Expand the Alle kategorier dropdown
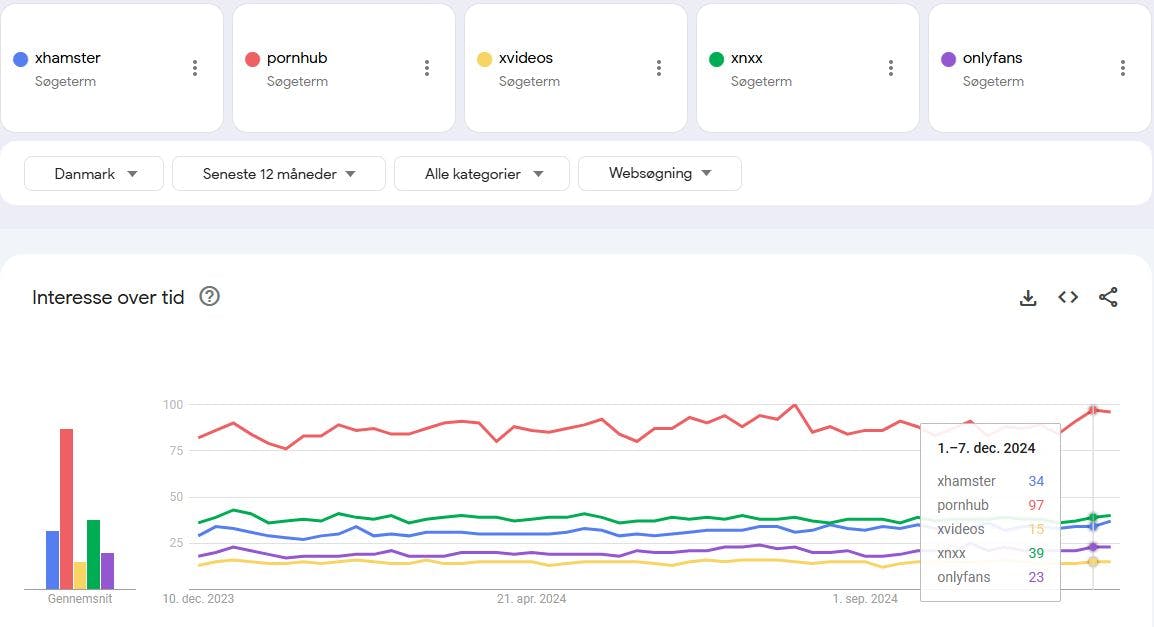The height and width of the screenshot is (627, 1154). pyautogui.click(x=482, y=173)
